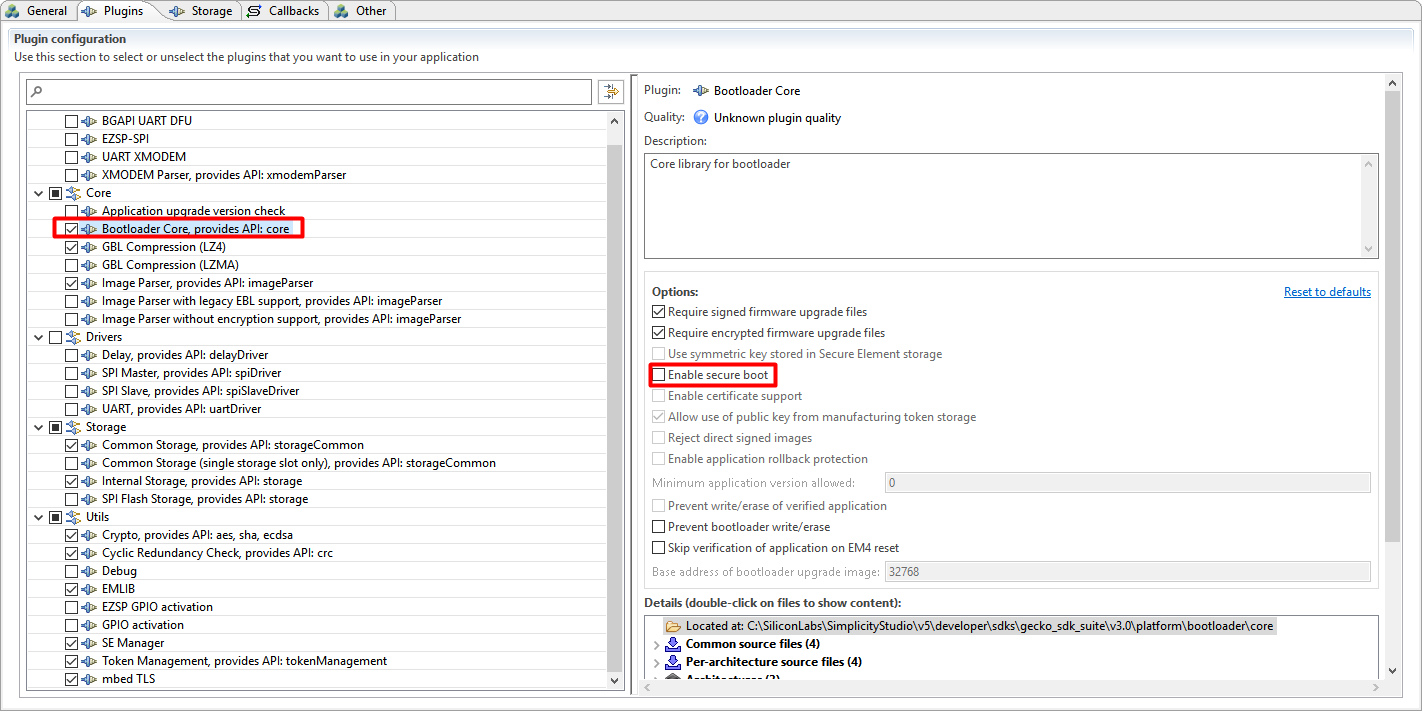Viewport: 1423px width, 712px height.
Task: Expand Common source files (4)
Action: click(x=656, y=644)
